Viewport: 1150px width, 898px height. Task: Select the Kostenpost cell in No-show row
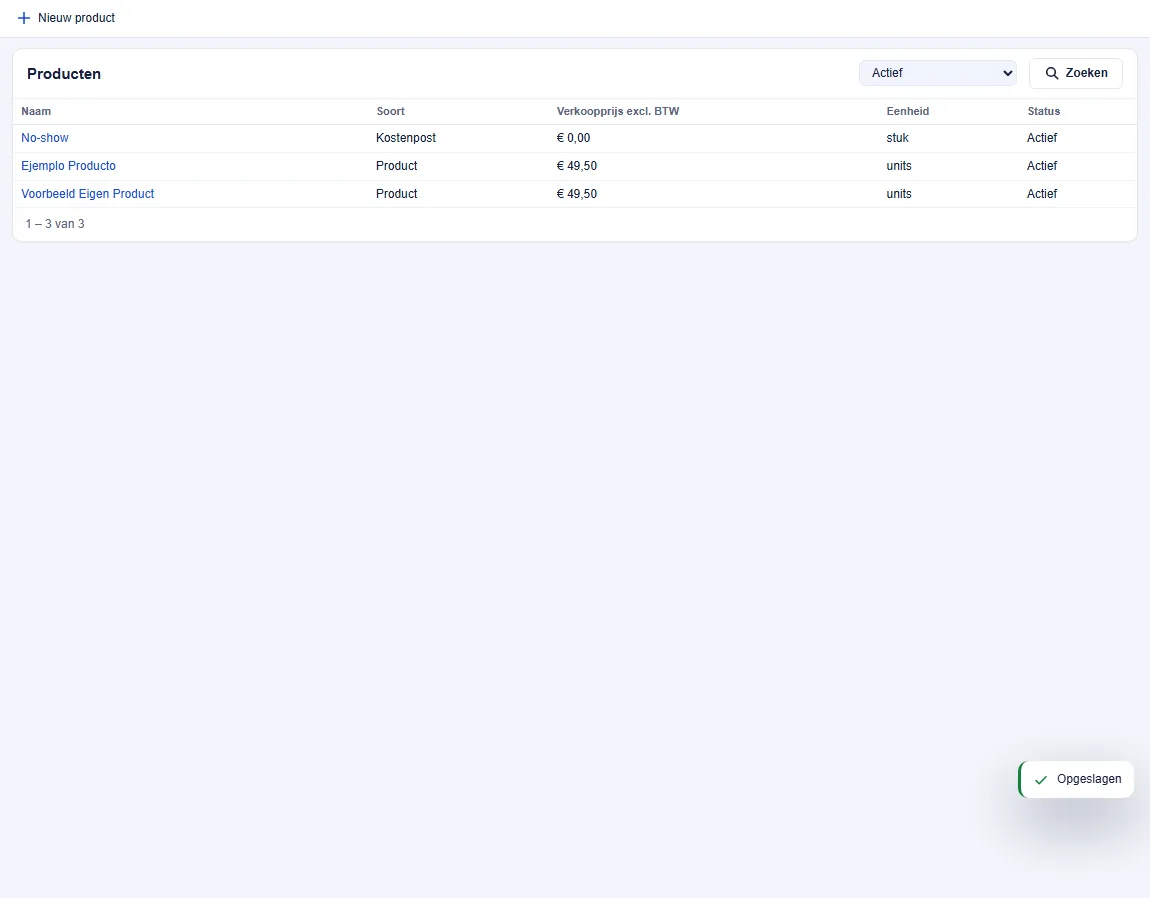(x=406, y=138)
